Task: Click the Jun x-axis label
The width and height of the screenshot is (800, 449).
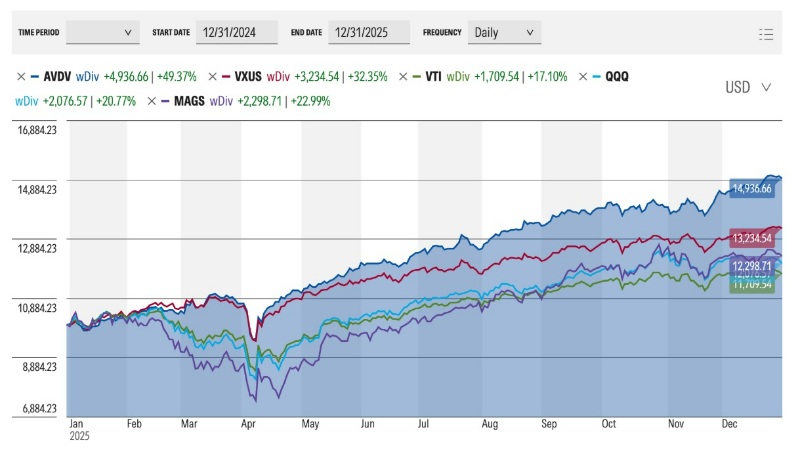Action: [367, 424]
